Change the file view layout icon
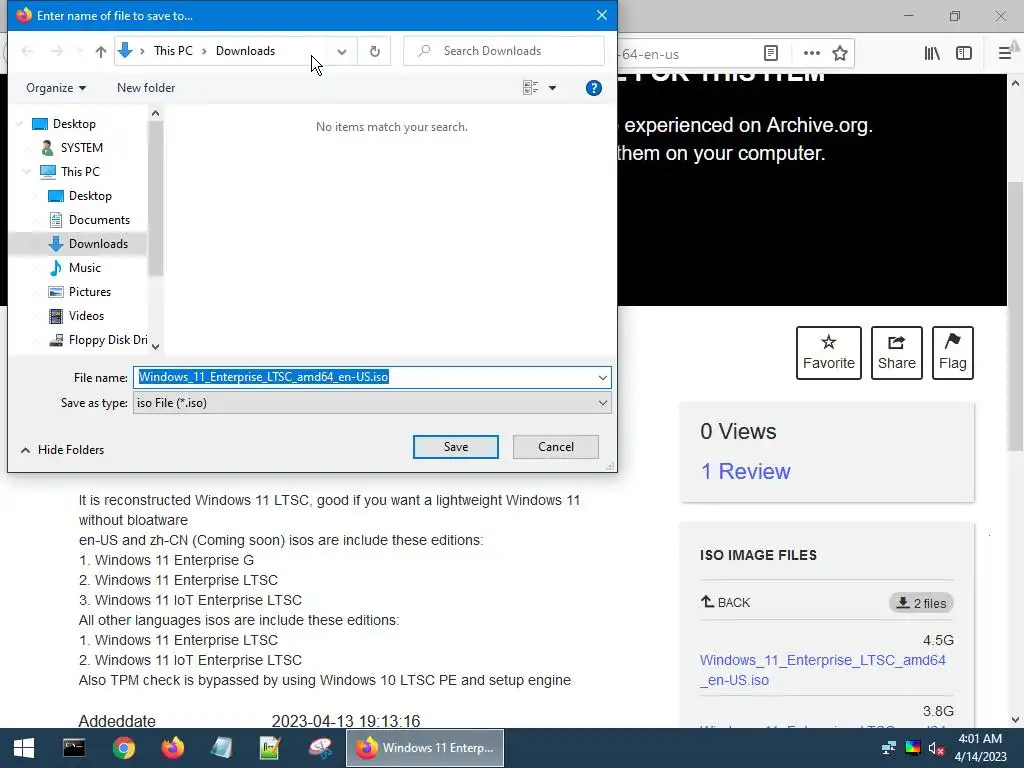The image size is (1024, 768). coord(530,88)
